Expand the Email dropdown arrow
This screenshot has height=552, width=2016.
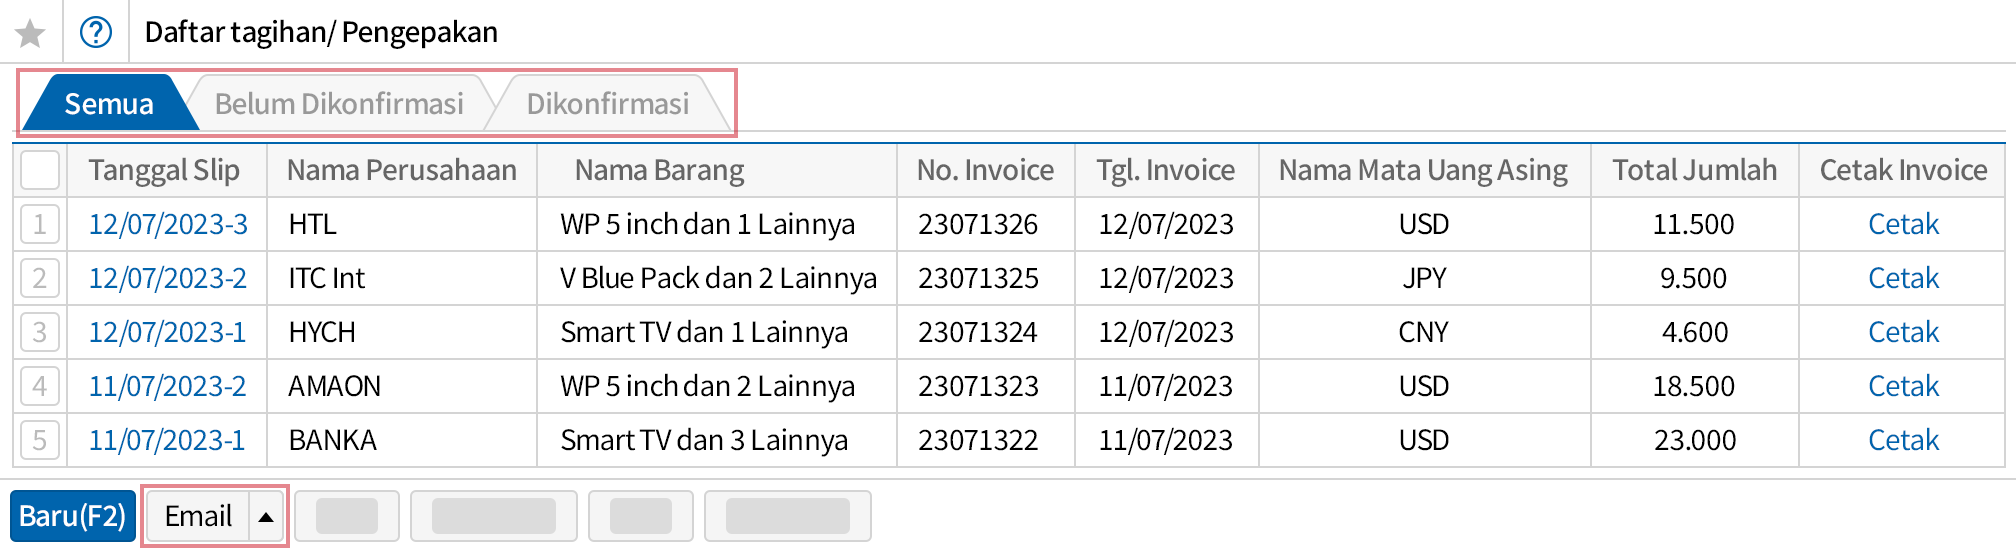266,517
